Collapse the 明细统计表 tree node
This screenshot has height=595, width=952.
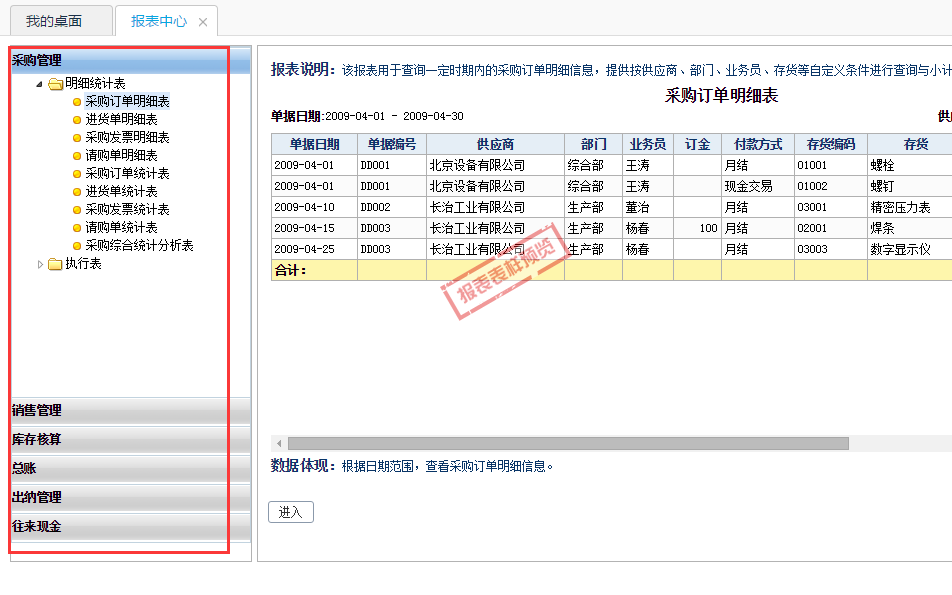point(40,84)
